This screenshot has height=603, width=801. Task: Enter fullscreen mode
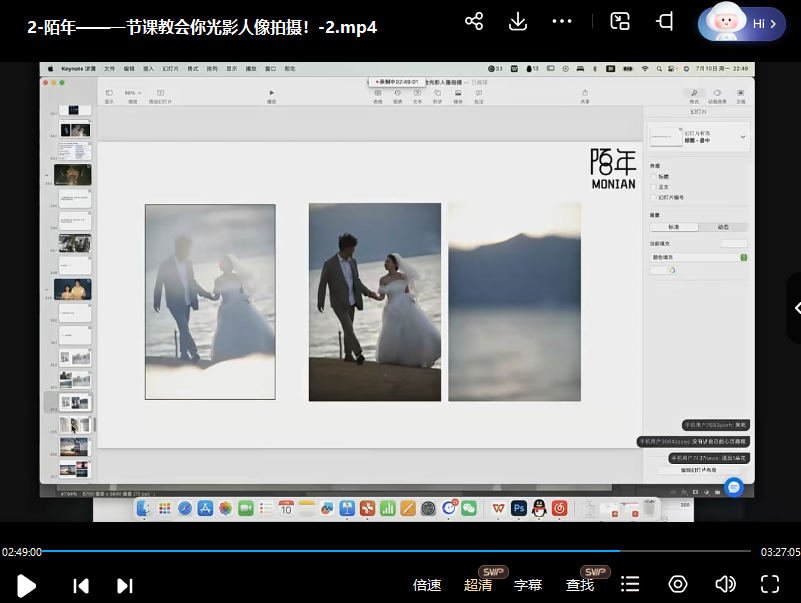tap(770, 584)
